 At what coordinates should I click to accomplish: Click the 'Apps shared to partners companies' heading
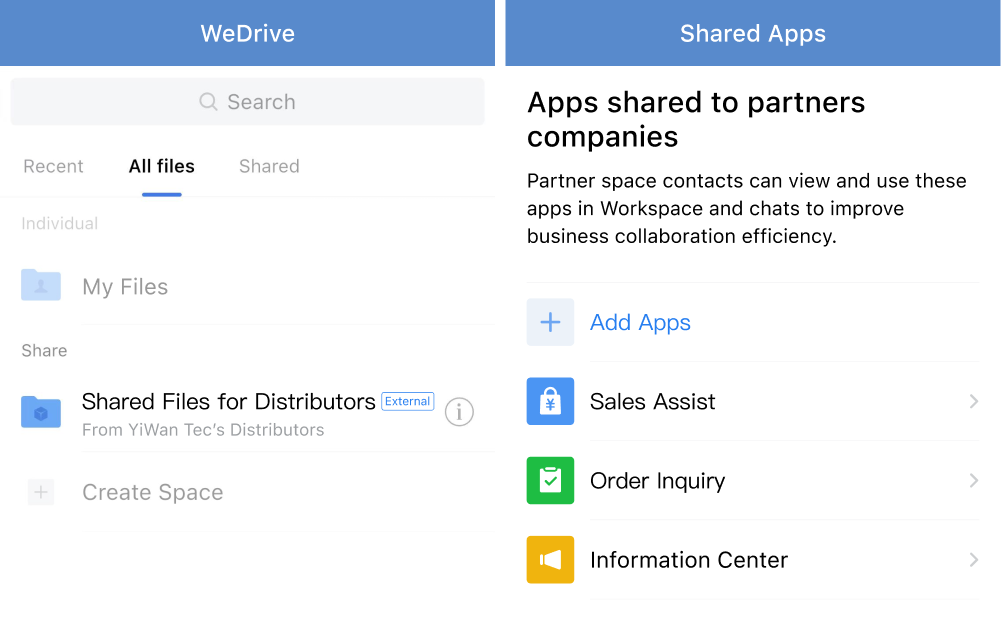696,119
